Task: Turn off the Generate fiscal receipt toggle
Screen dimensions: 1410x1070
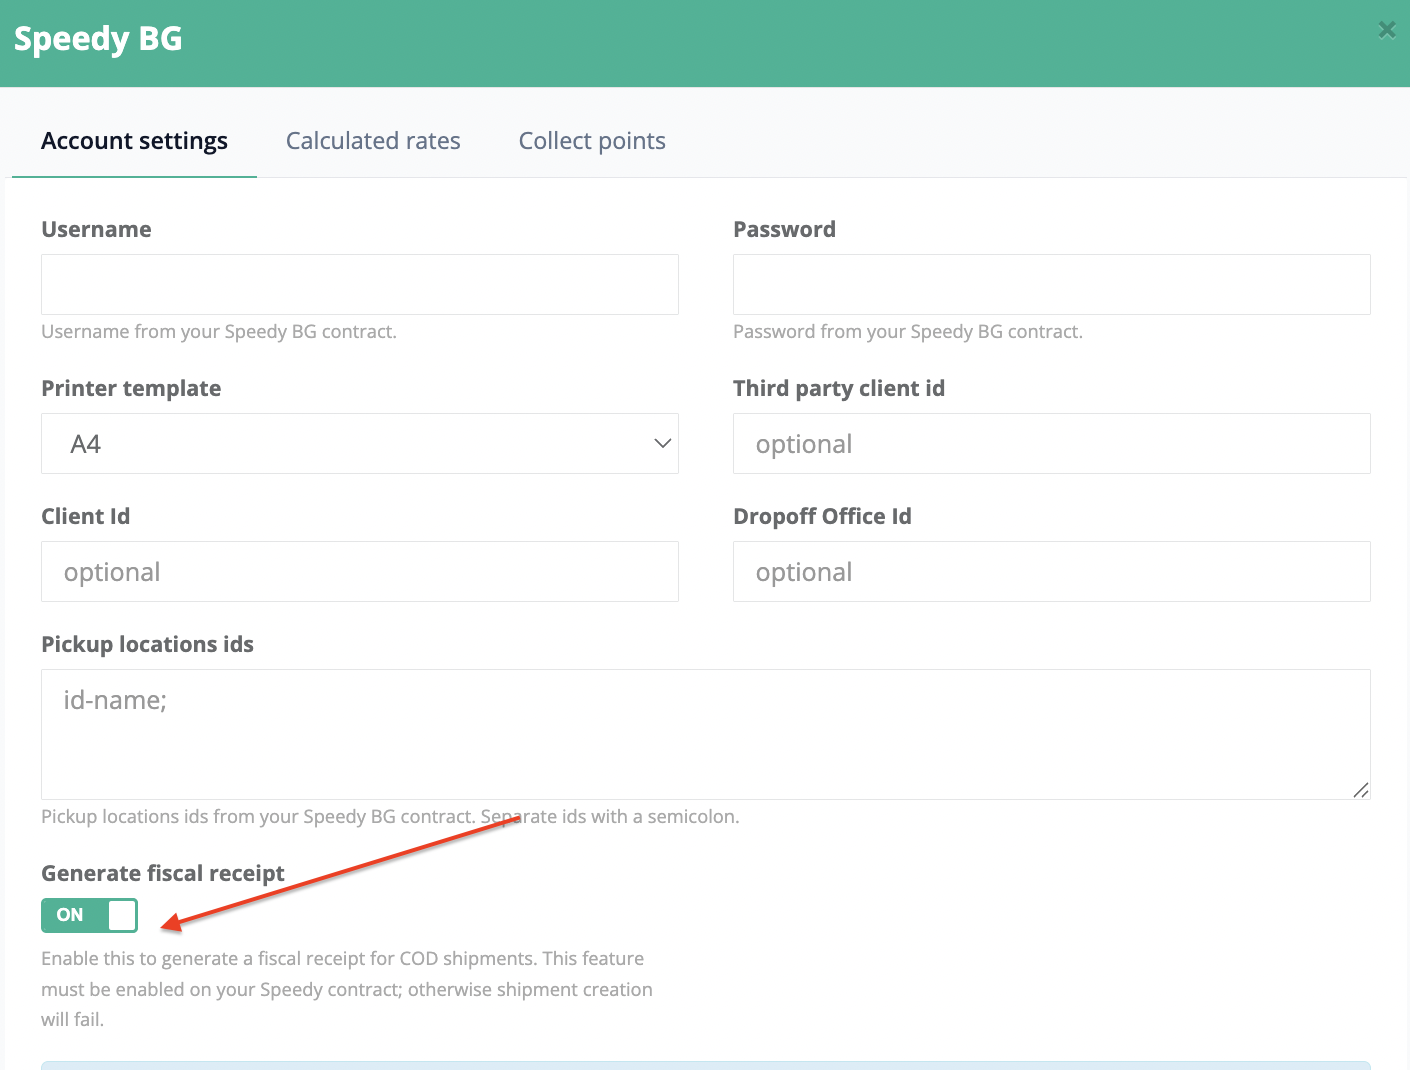Action: click(89, 915)
